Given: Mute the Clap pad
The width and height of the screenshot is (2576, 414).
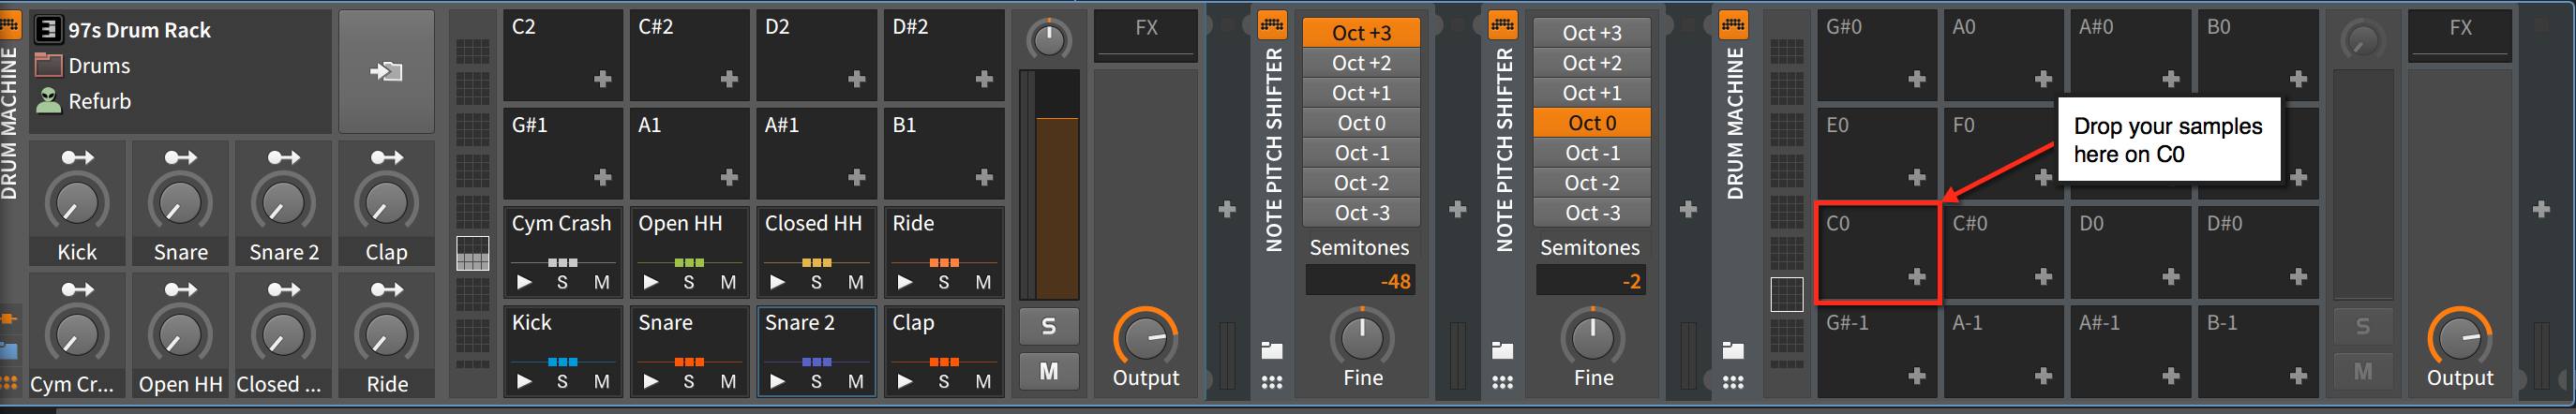Looking at the screenshot, I should pyautogui.click(x=982, y=381).
